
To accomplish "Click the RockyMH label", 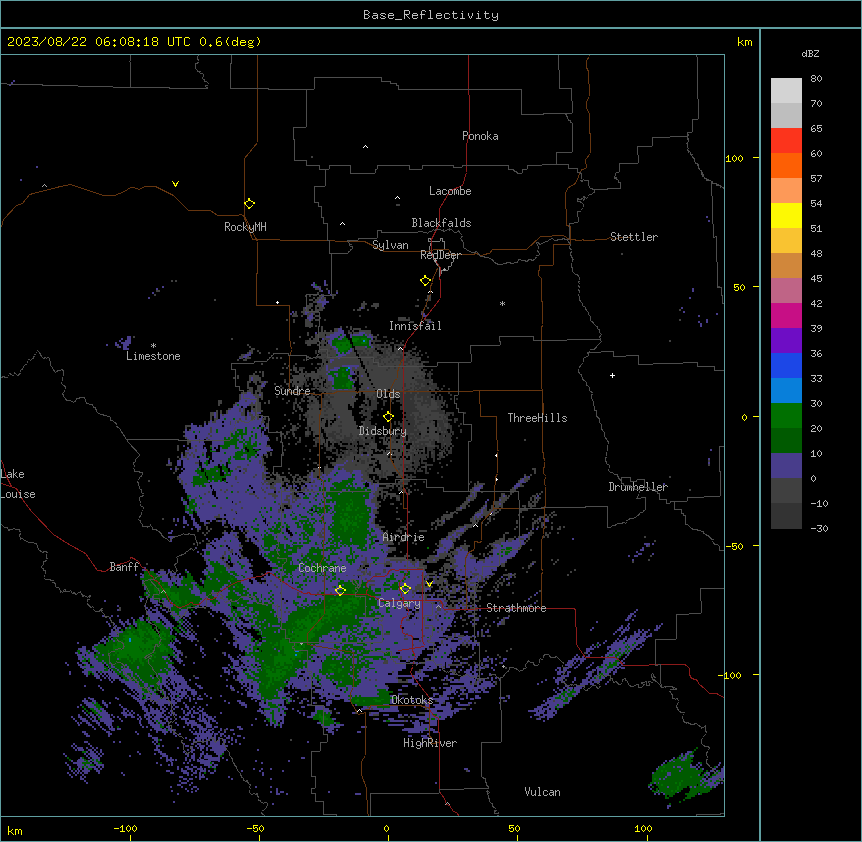I will [245, 227].
